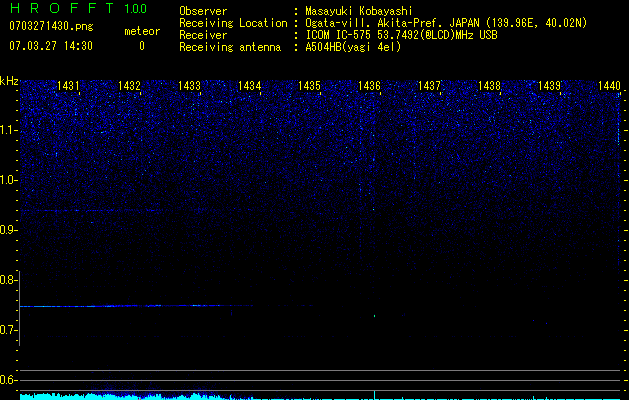Click the HROFFT 1.0.0 title text
The width and height of the screenshot is (629, 400).
78,8
